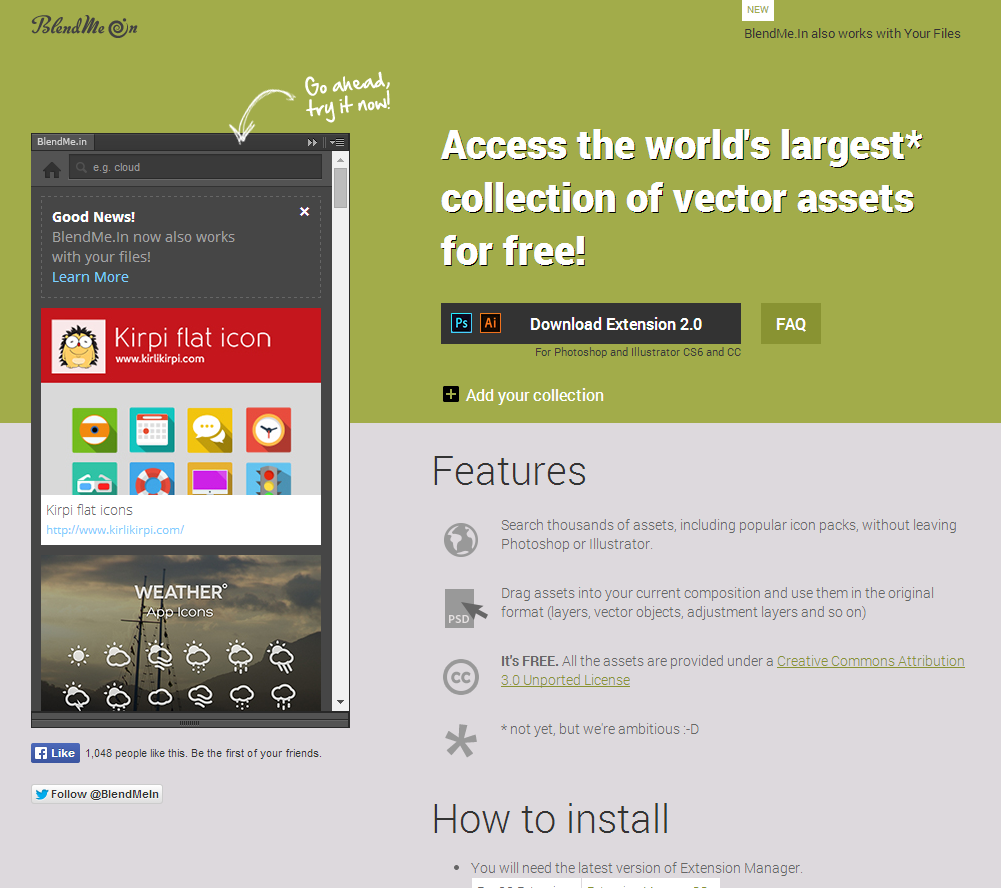1001x888 pixels.
Task: Click the Illustrator Ai icon
Action: click(490, 323)
